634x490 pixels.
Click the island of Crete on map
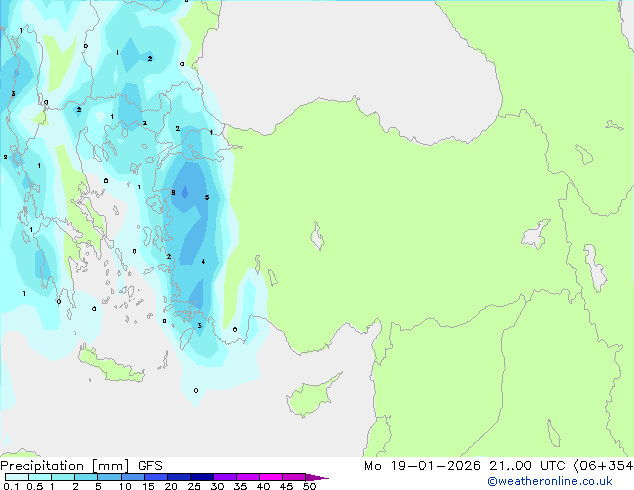[x=110, y=365]
